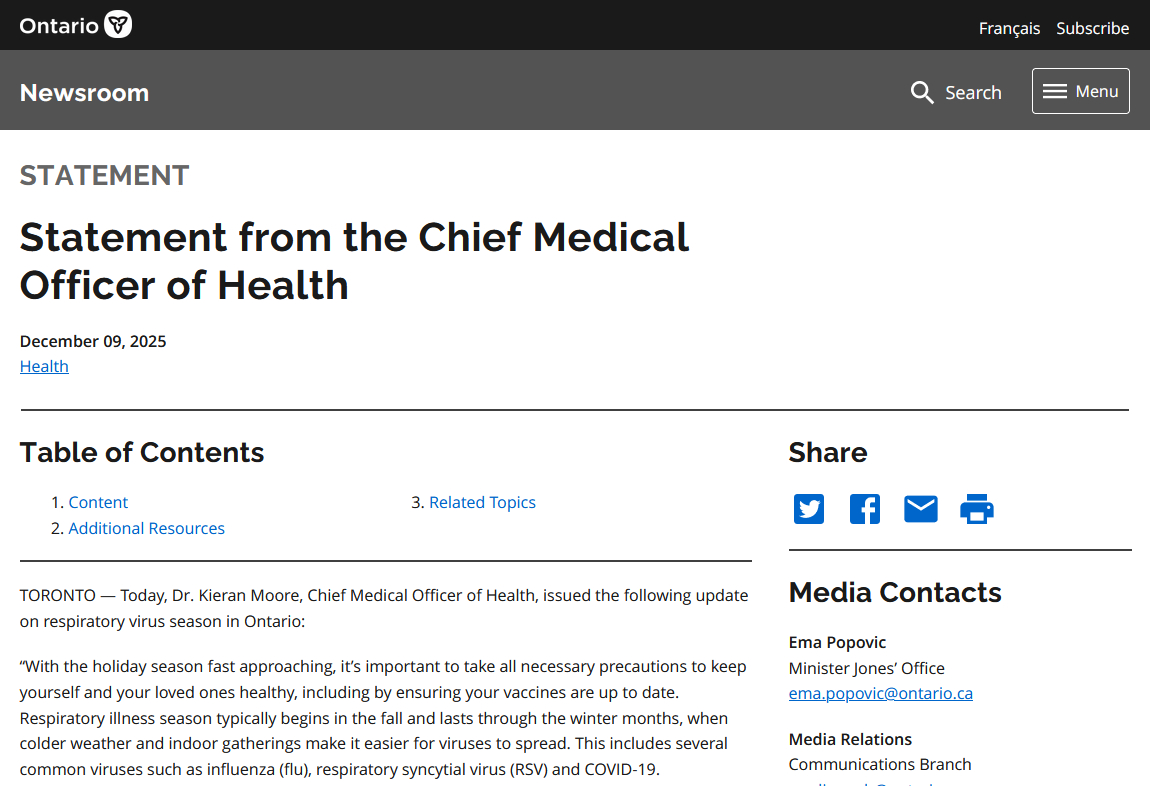
Task: Click the Ontario trillium logo
Action: [118, 25]
